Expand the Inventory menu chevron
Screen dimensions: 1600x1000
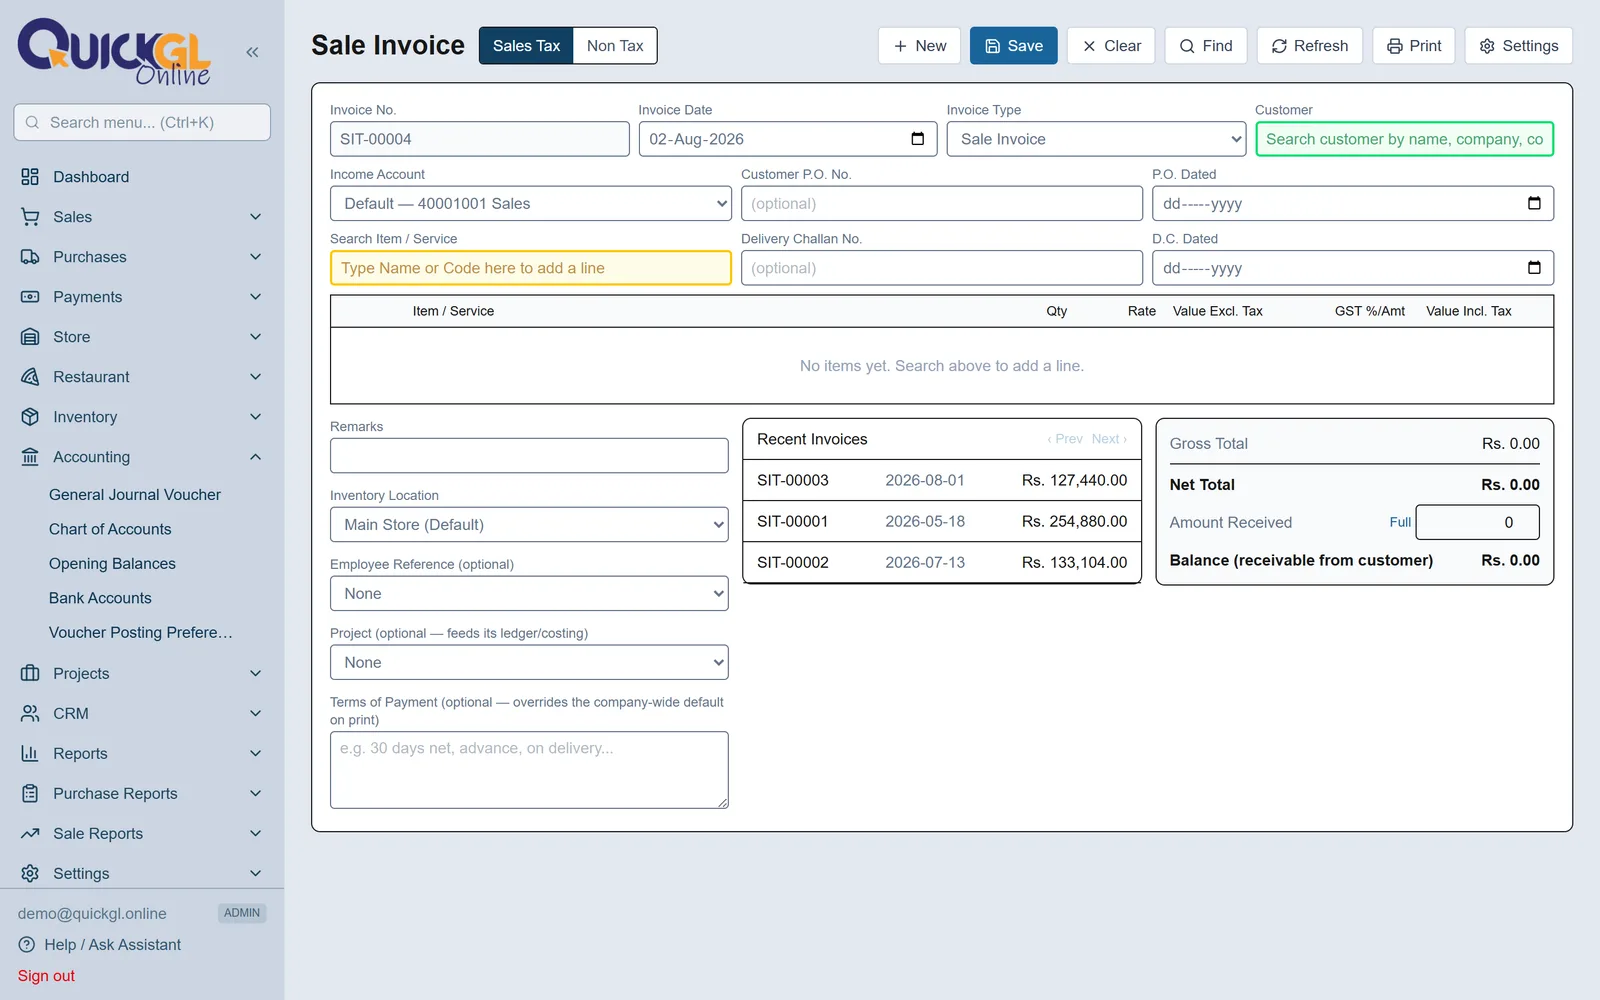(x=256, y=417)
